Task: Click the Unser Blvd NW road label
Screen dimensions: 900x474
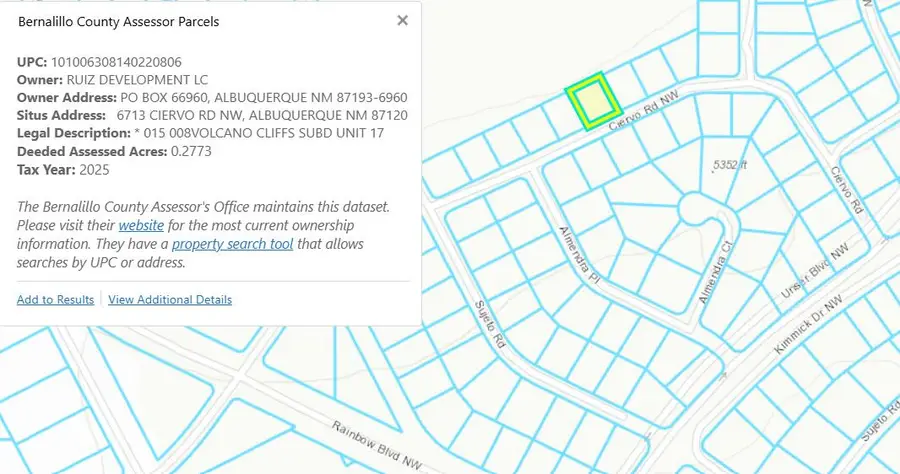Action: point(814,271)
